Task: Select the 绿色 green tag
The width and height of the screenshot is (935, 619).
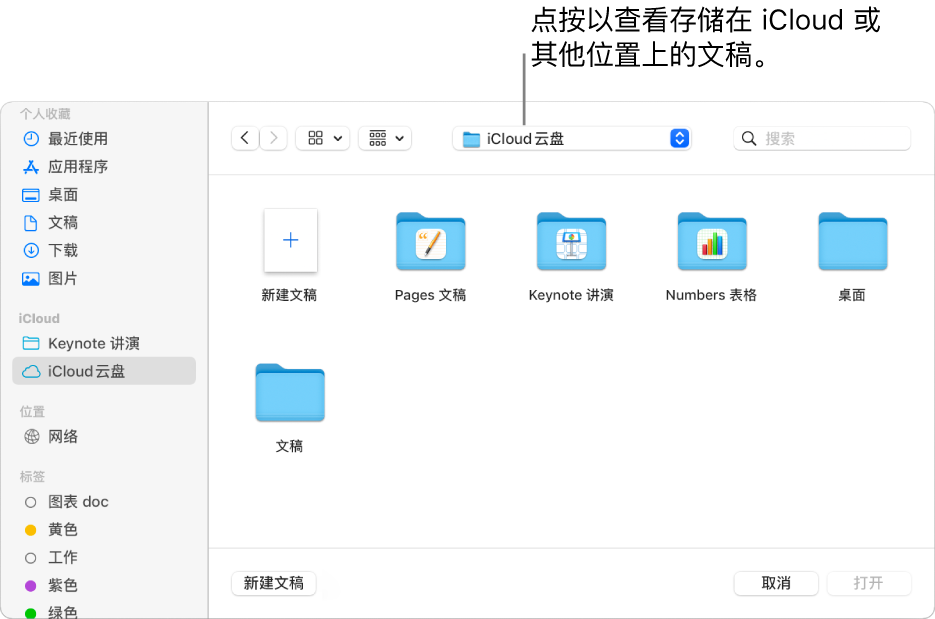Action: click(x=104, y=611)
